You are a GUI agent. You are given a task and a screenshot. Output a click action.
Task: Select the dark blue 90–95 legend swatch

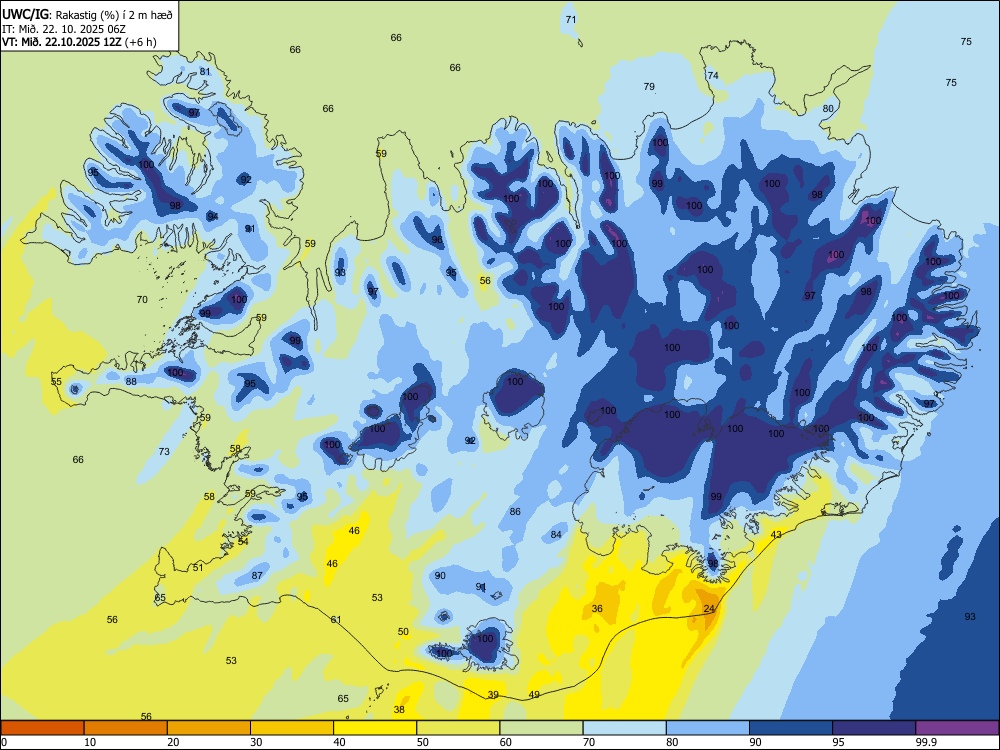(791, 728)
